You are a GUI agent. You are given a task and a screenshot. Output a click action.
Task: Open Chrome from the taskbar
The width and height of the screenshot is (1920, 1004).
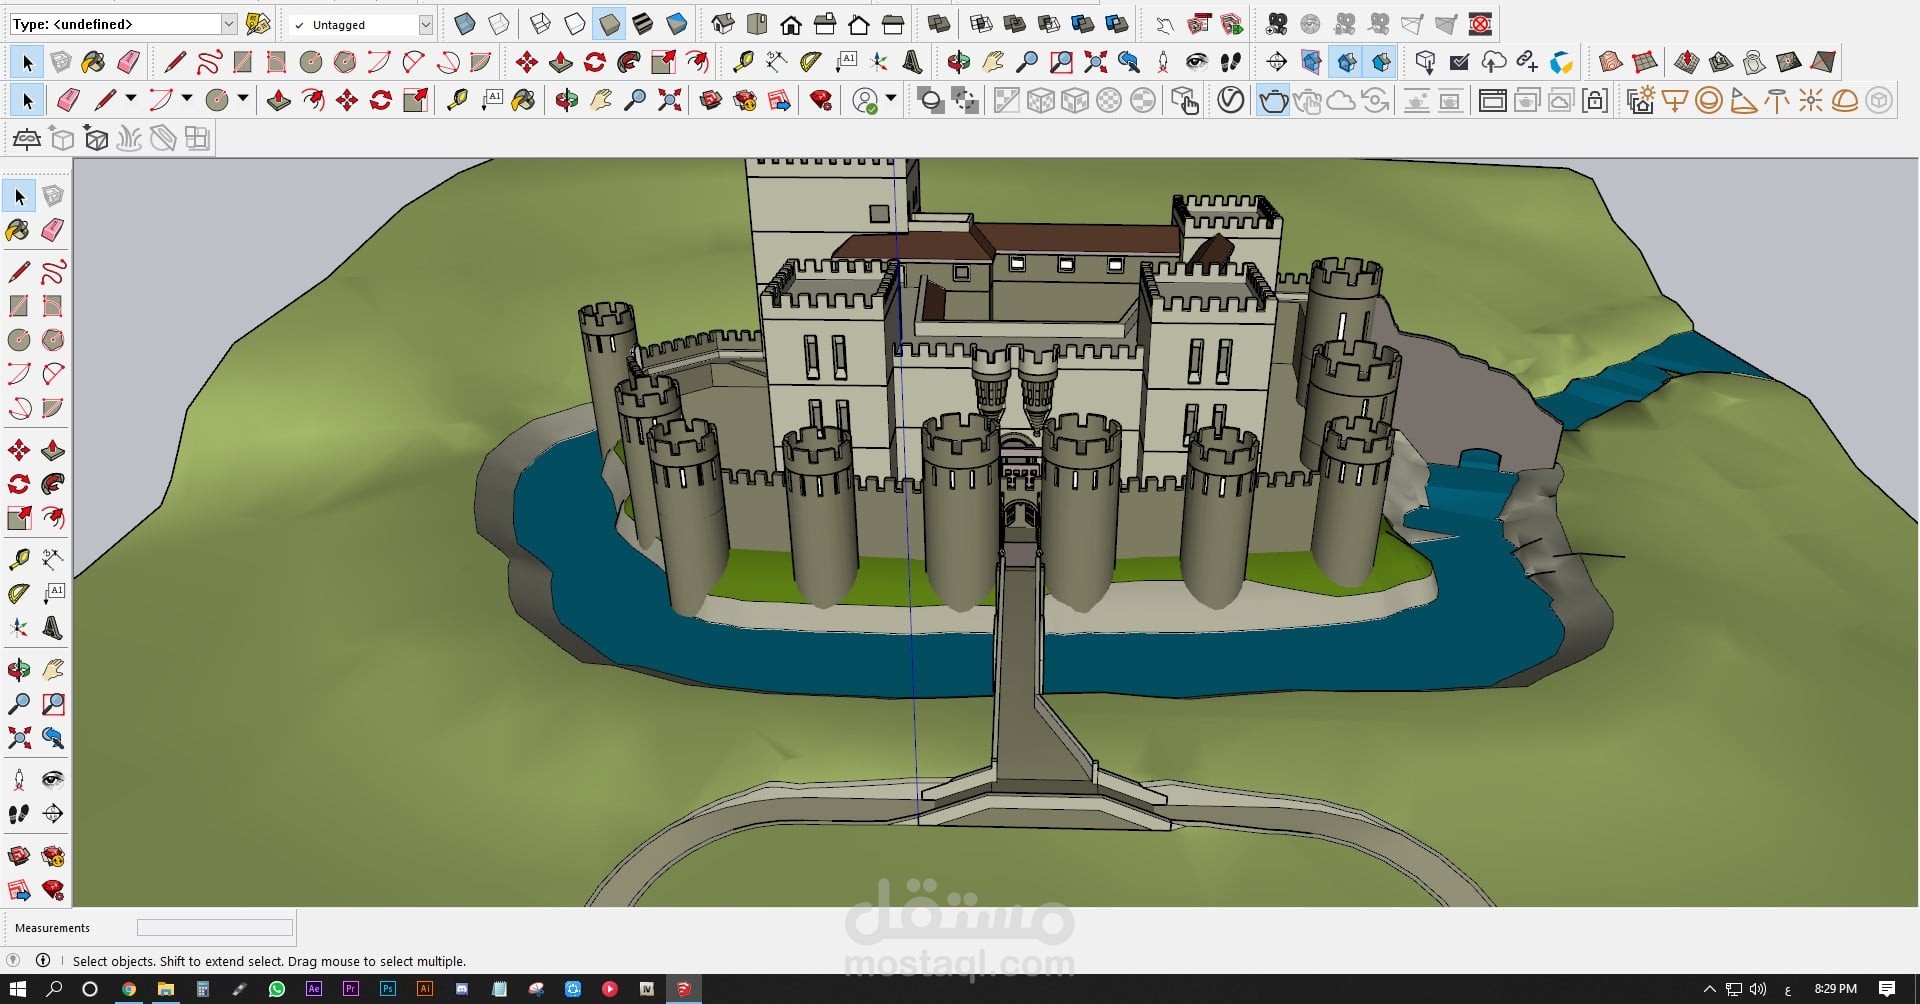click(x=128, y=989)
